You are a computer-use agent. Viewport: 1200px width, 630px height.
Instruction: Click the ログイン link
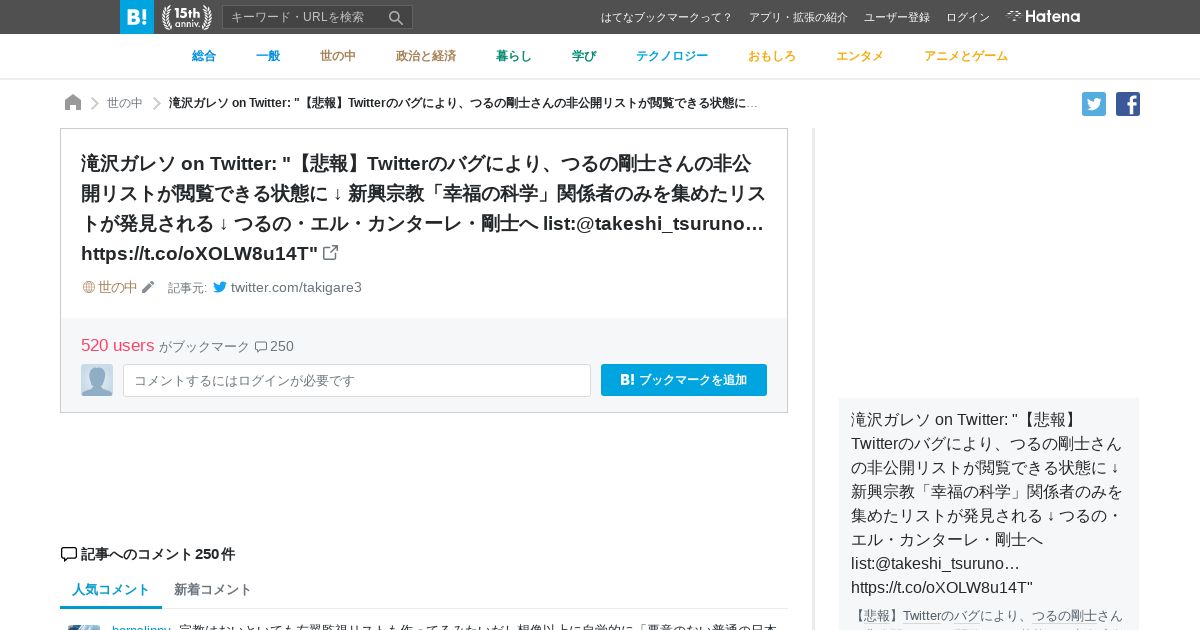(968, 17)
